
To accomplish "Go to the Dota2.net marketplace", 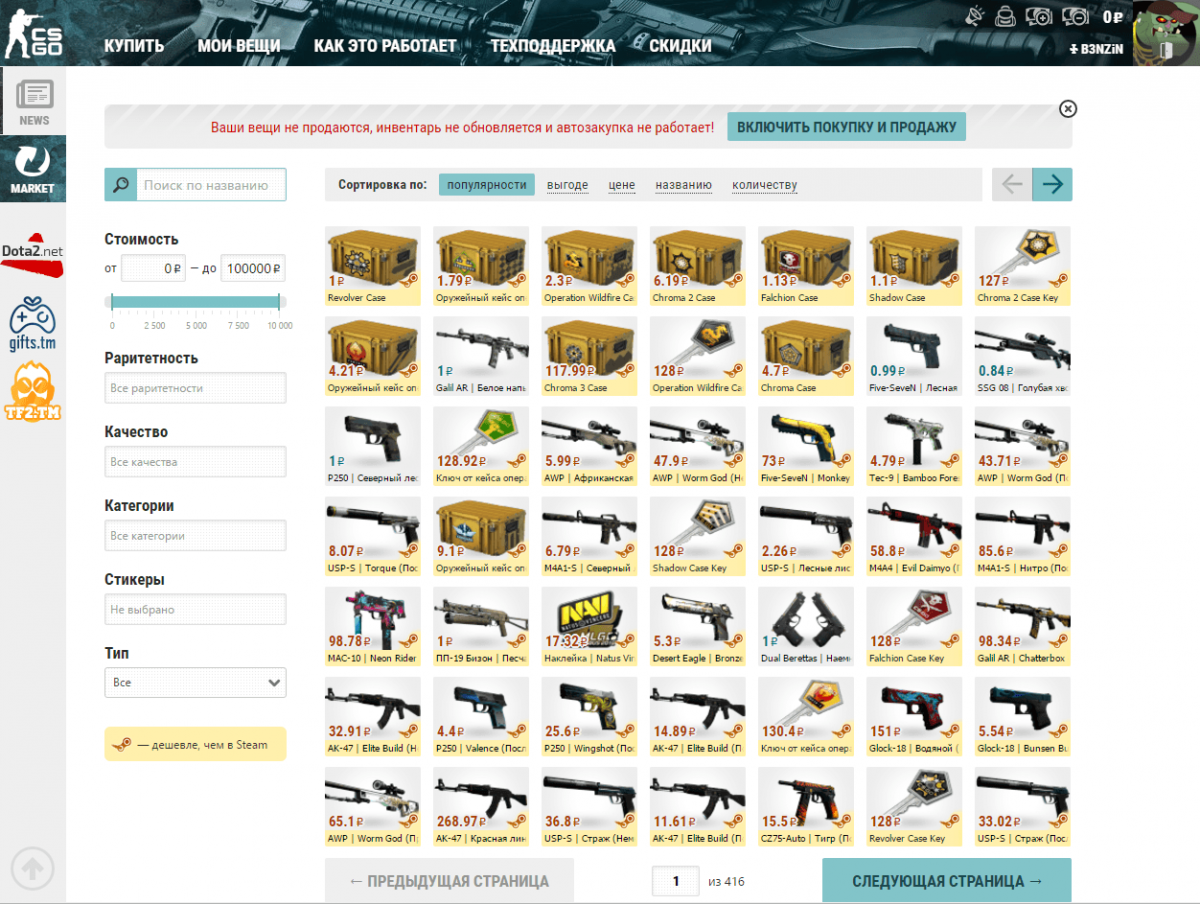I will click(x=33, y=254).
